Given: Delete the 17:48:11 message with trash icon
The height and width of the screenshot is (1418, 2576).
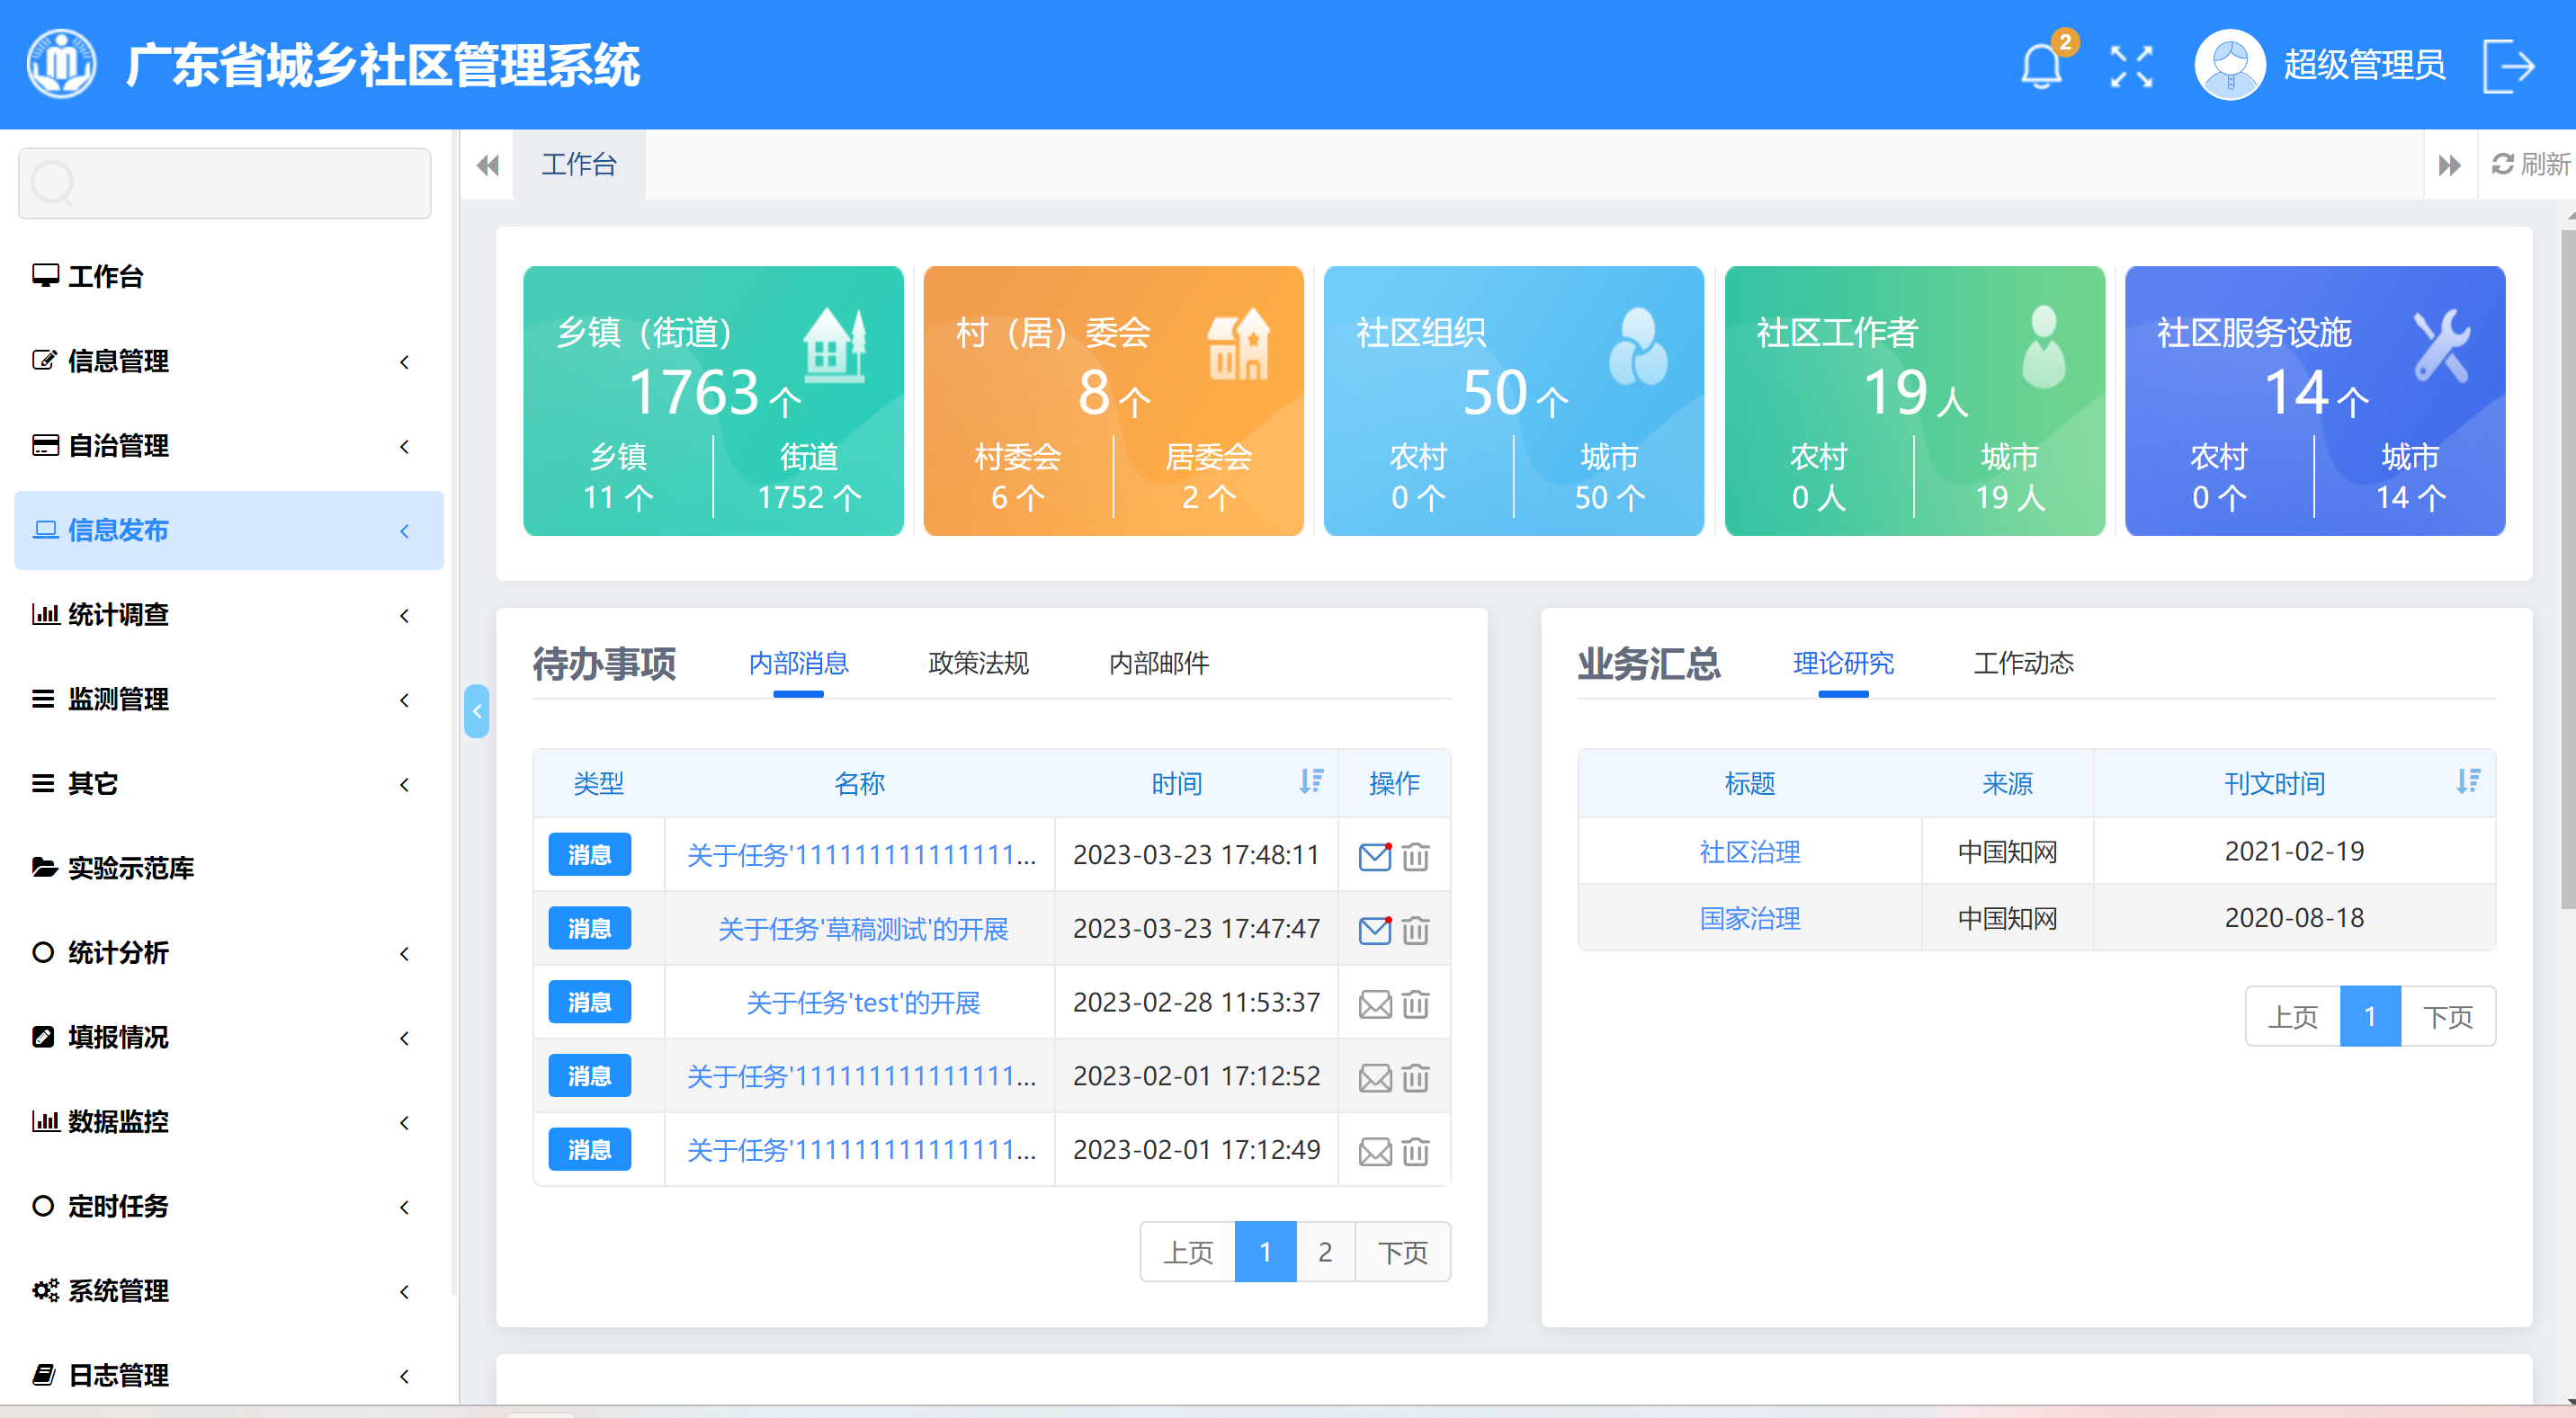Looking at the screenshot, I should click(1415, 856).
